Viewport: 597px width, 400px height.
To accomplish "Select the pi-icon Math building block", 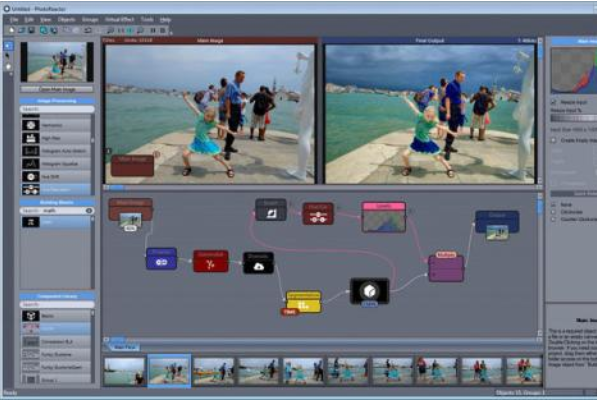I will 30,222.
